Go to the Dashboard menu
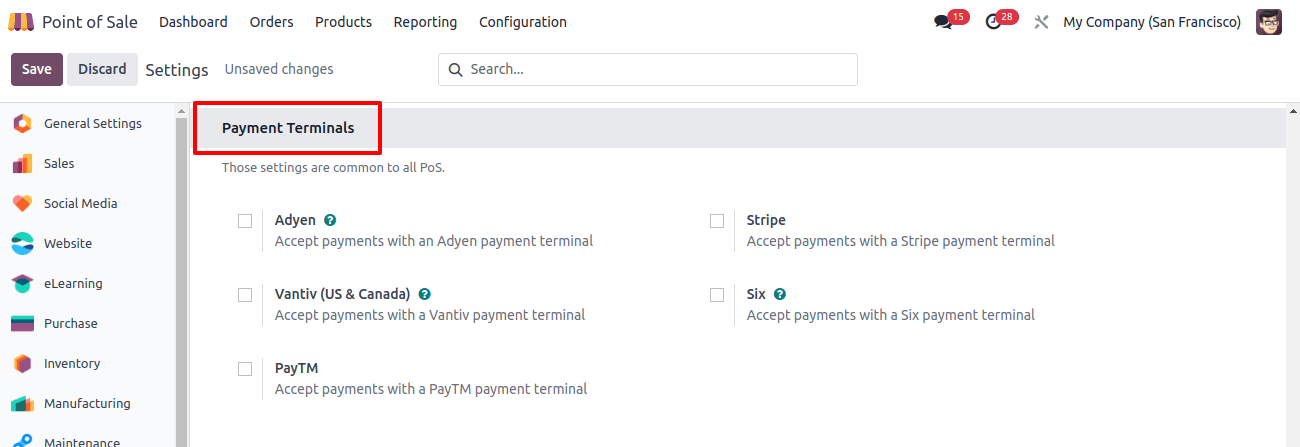This screenshot has width=1300, height=447. tap(193, 22)
